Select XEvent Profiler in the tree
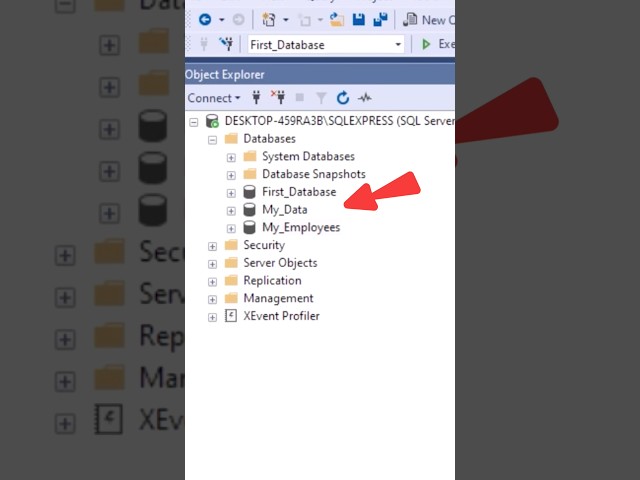640x480 pixels. [281, 316]
